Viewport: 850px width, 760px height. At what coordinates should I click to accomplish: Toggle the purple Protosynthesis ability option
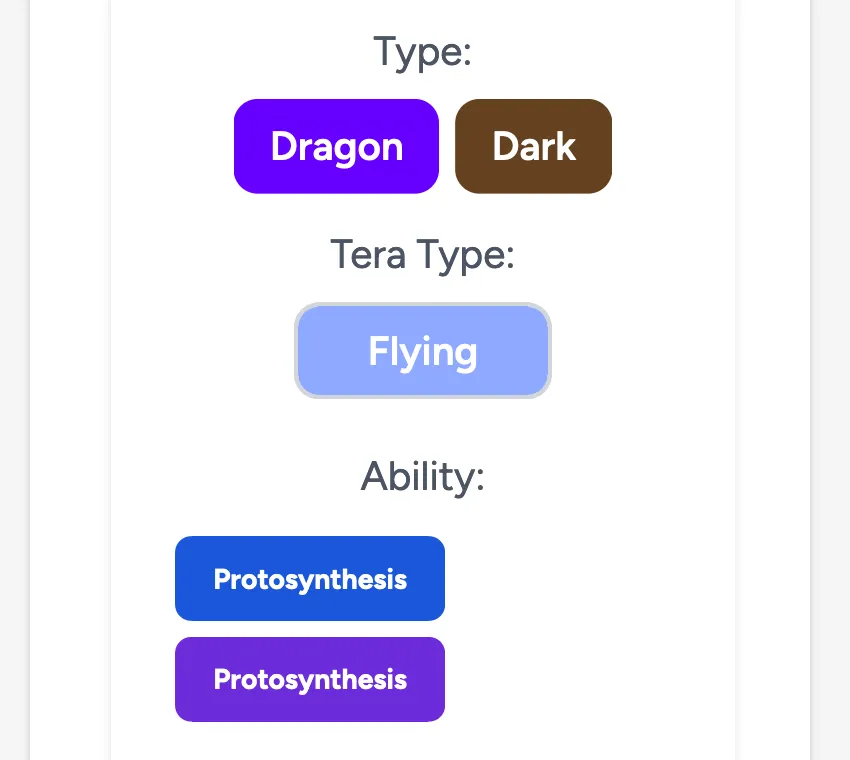[310, 679]
